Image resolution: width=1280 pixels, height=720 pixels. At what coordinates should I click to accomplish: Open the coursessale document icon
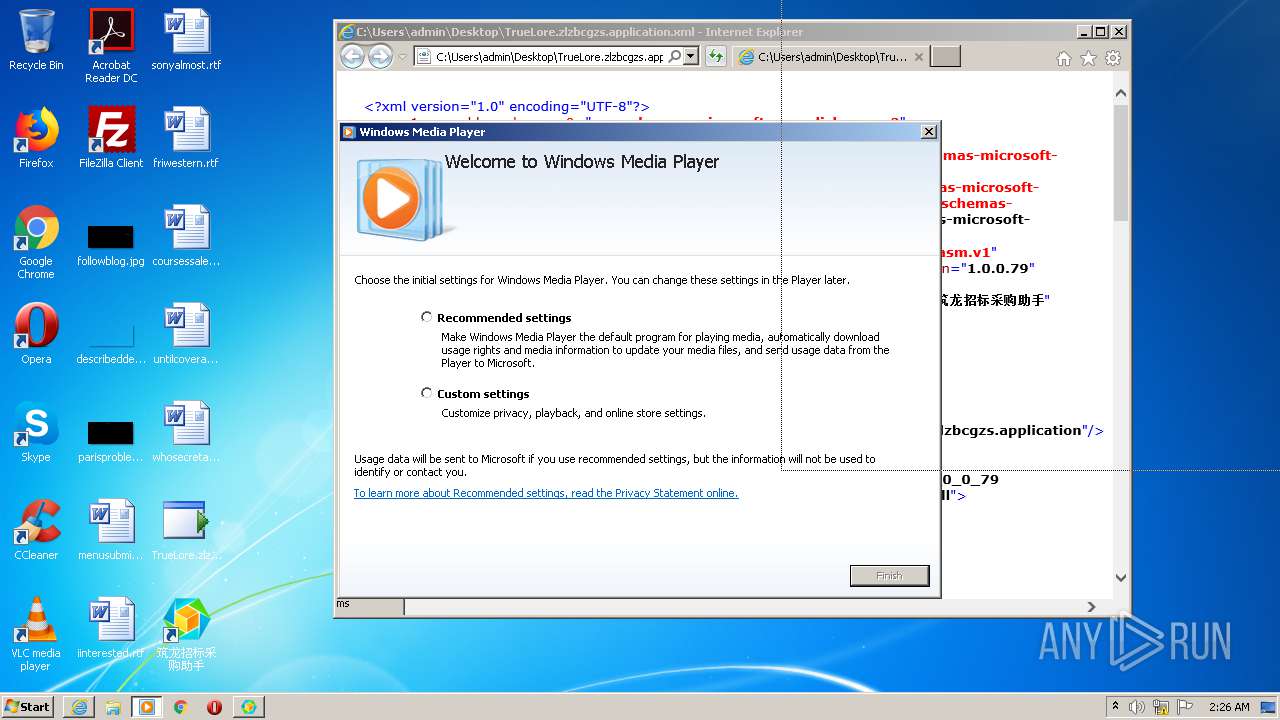[186, 236]
